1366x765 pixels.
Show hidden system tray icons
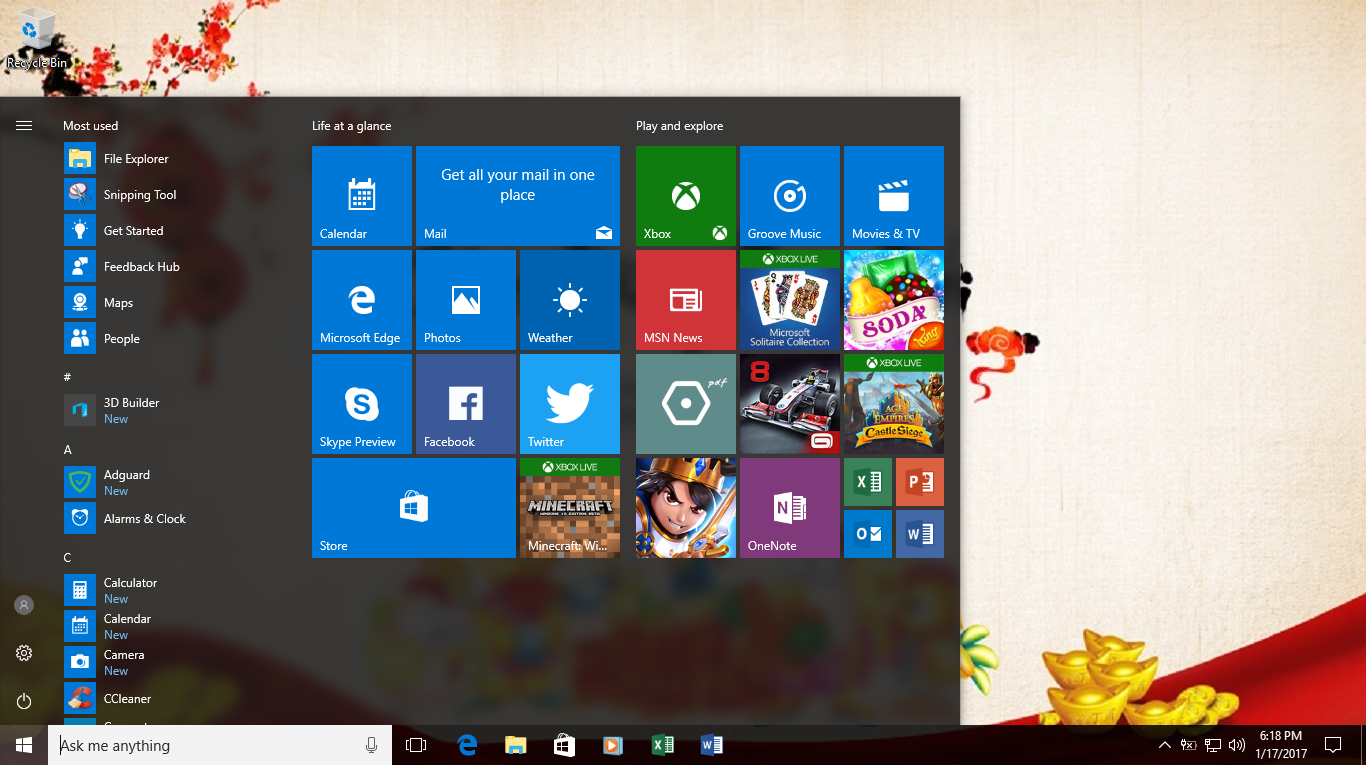pyautogui.click(x=1164, y=745)
